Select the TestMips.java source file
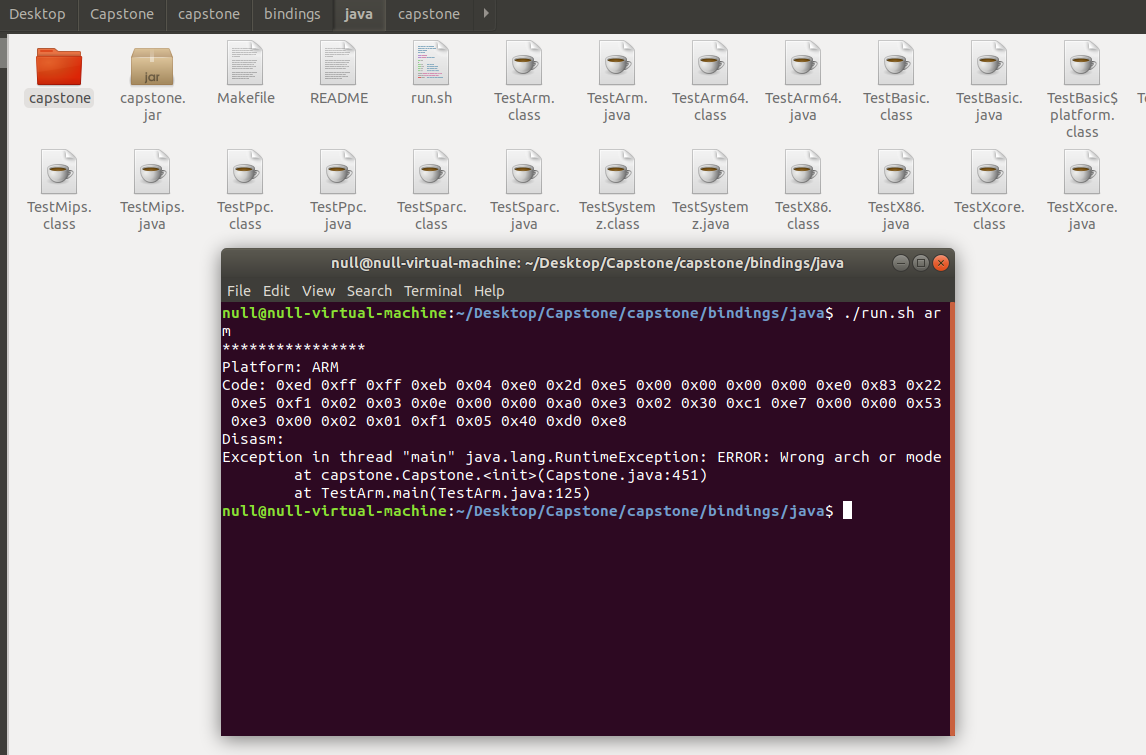The width and height of the screenshot is (1146, 755). point(152,170)
